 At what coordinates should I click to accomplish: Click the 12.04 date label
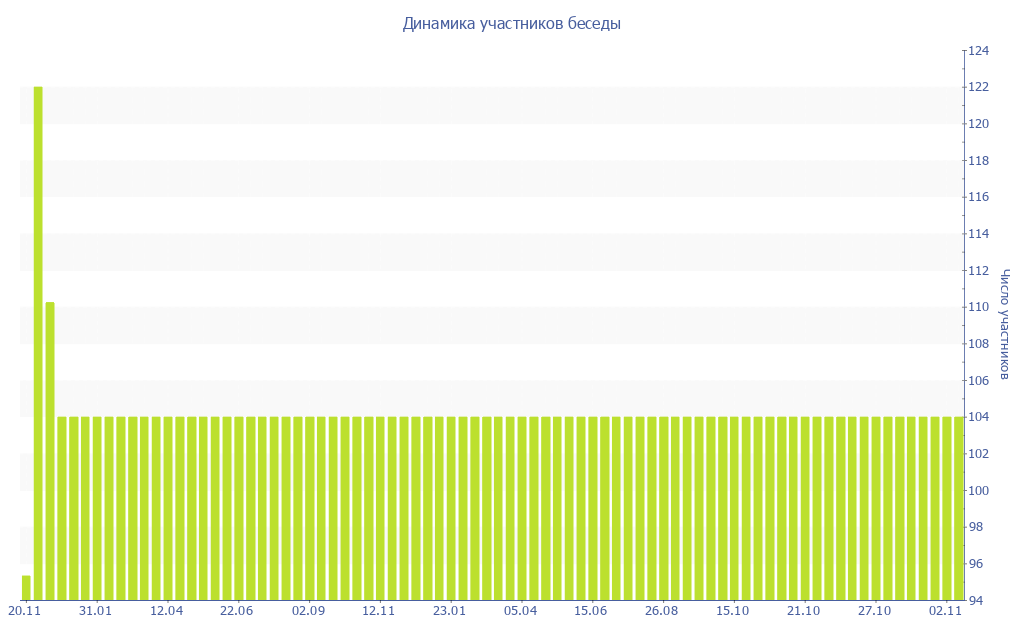coord(166,610)
